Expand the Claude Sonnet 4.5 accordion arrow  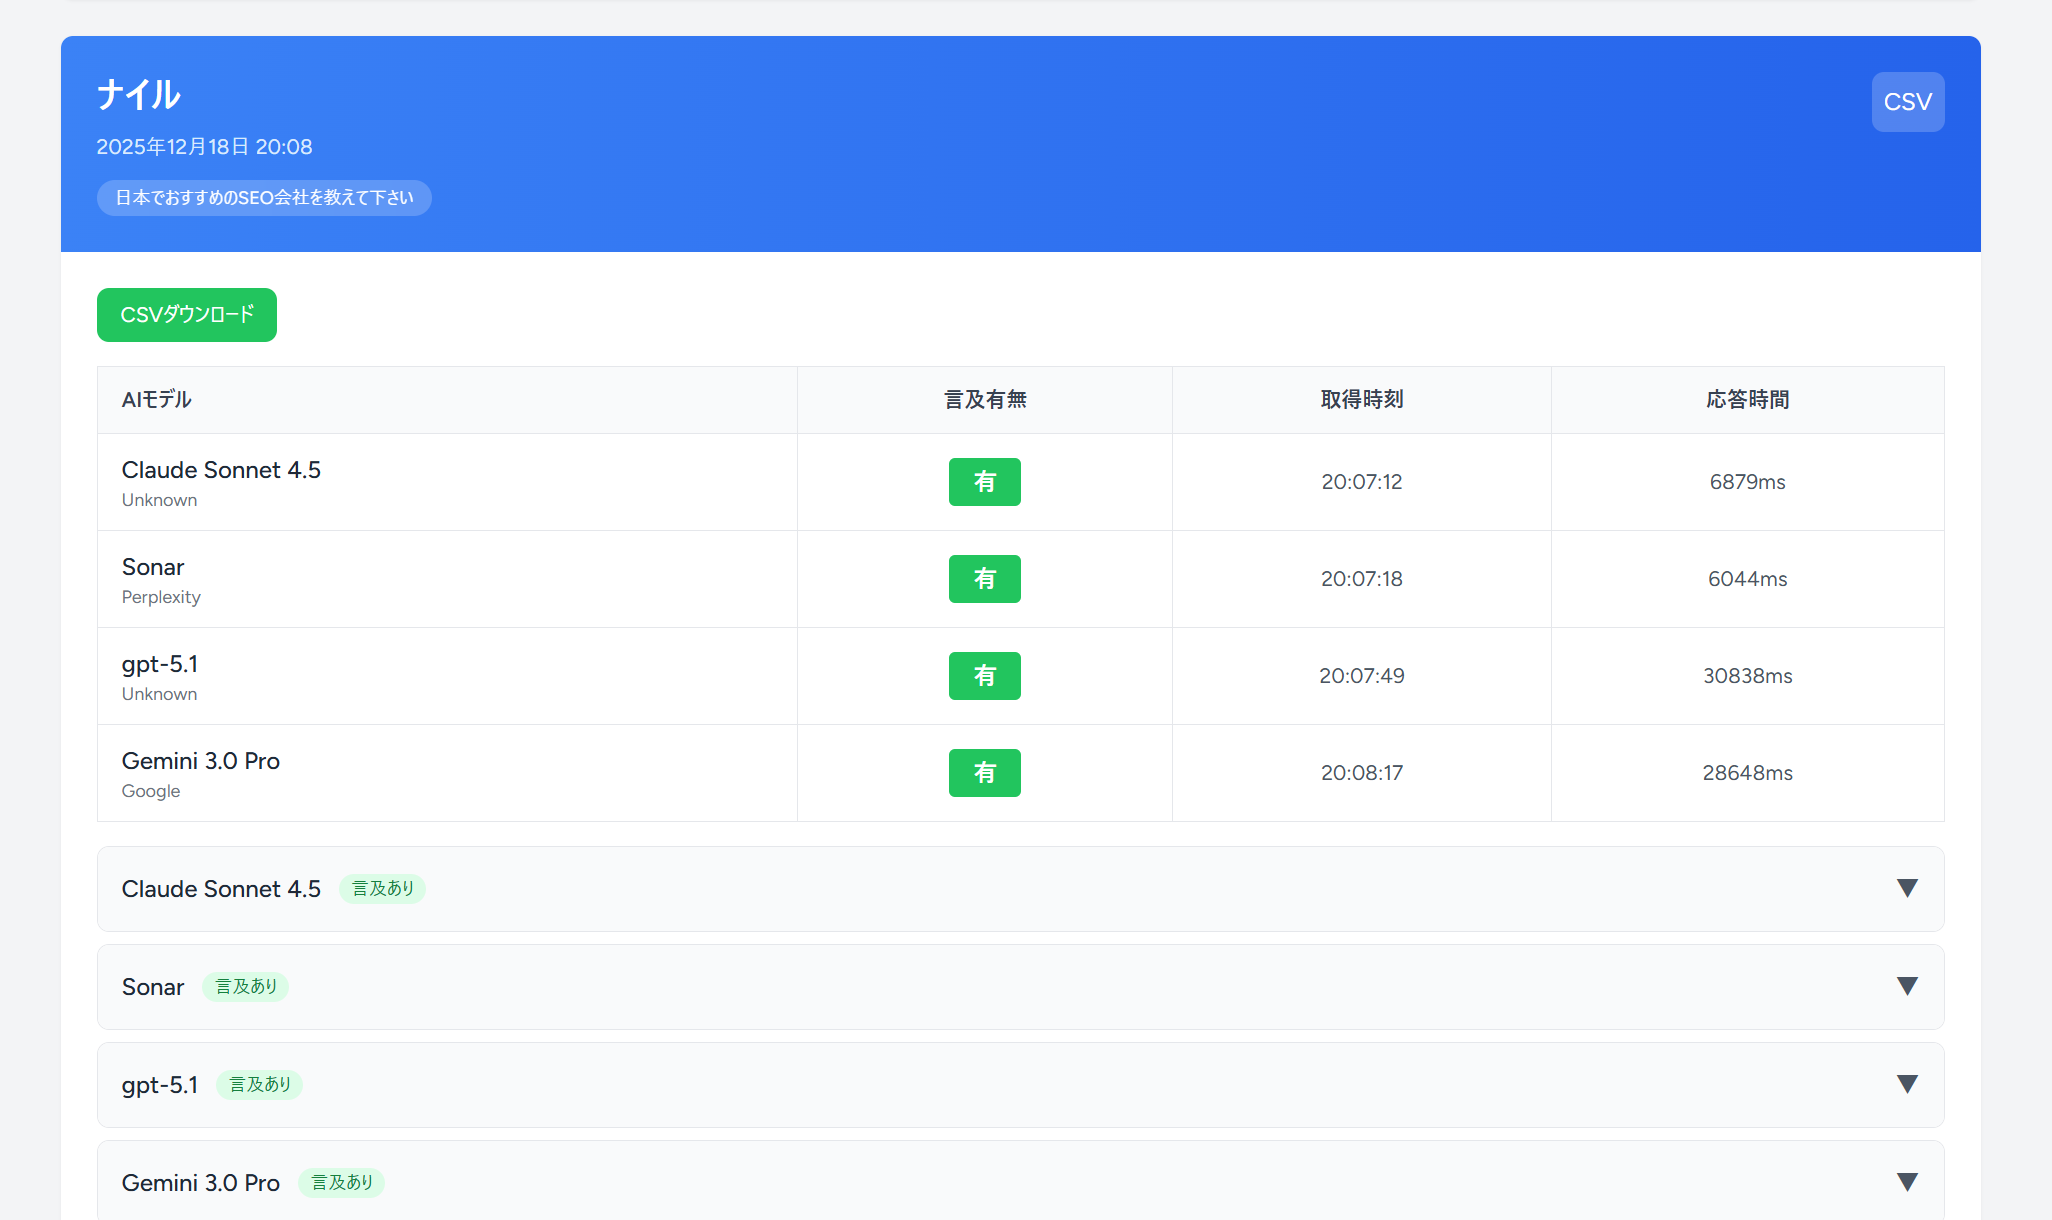[x=1907, y=888]
